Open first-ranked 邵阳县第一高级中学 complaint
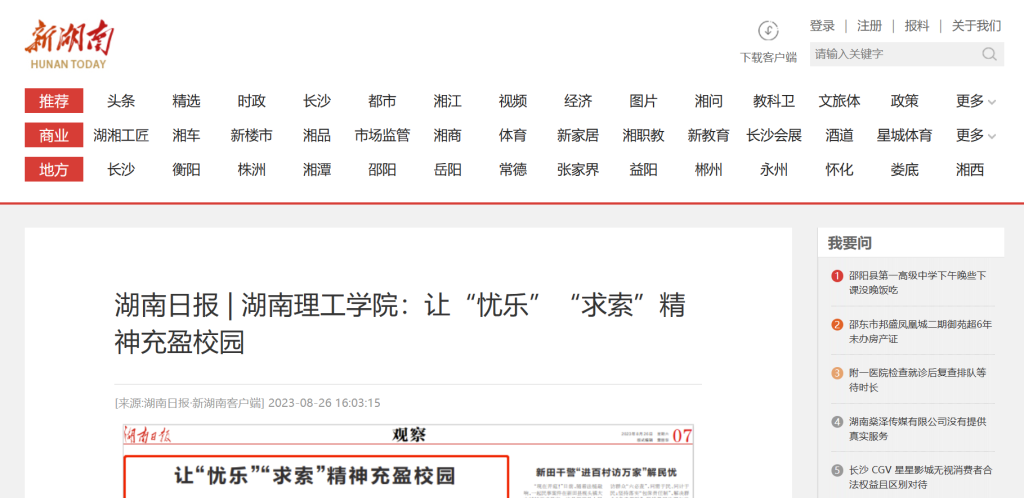This screenshot has height=498, width=1024. coord(917,282)
